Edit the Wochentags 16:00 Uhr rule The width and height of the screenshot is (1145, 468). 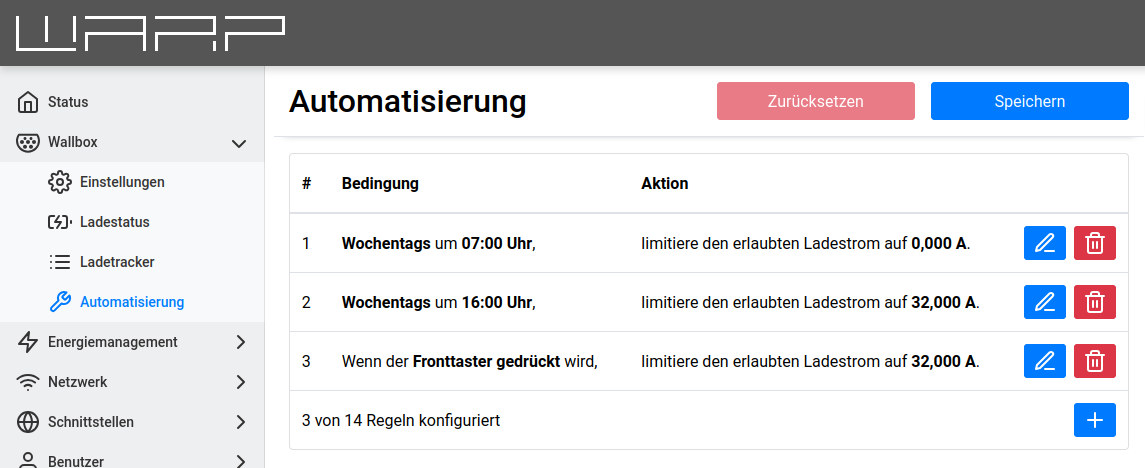(x=1045, y=302)
